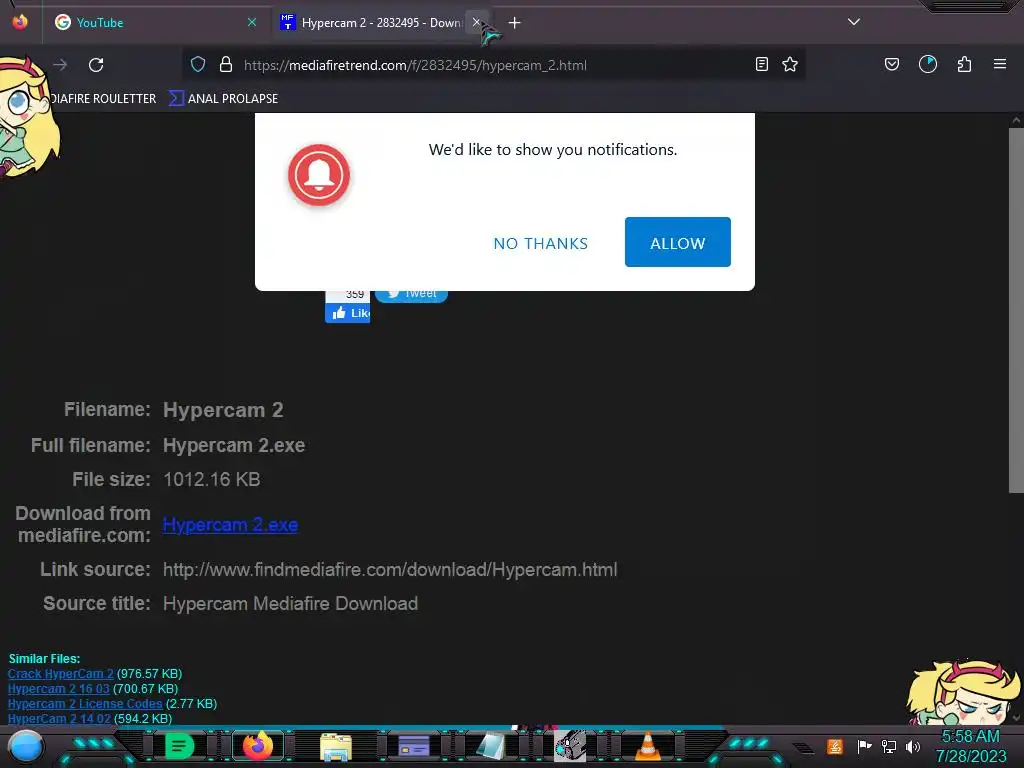This screenshot has width=1024, height=768.
Task: Expand the list all tabs chevron
Action: click(x=854, y=22)
